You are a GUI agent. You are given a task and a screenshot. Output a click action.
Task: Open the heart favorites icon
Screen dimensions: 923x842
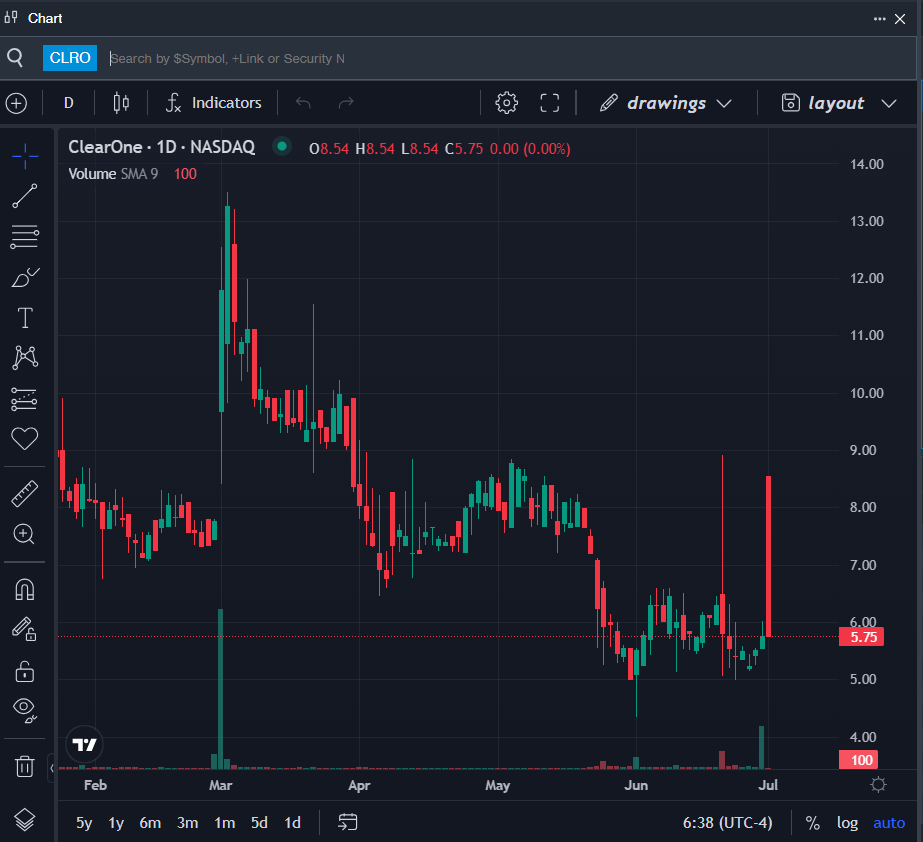tap(25, 439)
